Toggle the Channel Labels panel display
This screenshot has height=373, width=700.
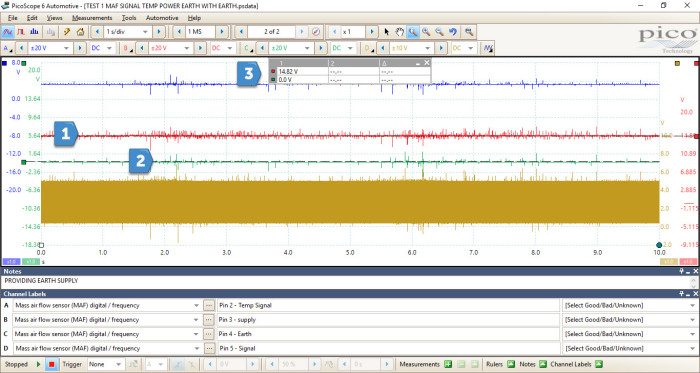point(599,364)
